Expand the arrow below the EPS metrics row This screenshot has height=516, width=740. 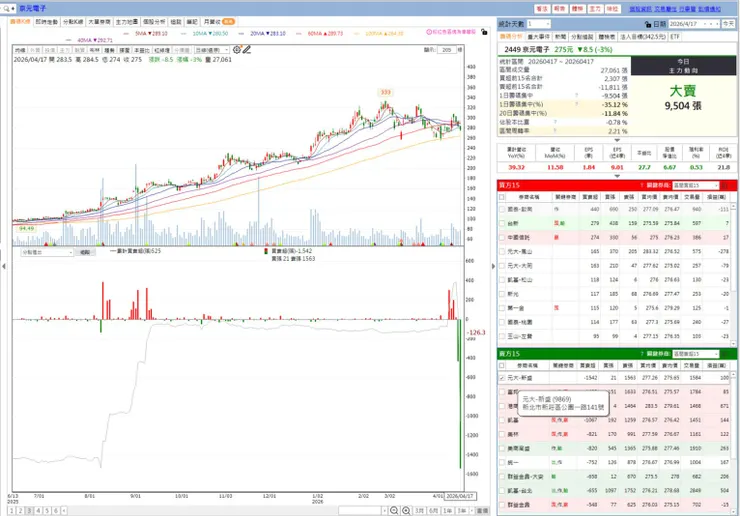tap(617, 176)
